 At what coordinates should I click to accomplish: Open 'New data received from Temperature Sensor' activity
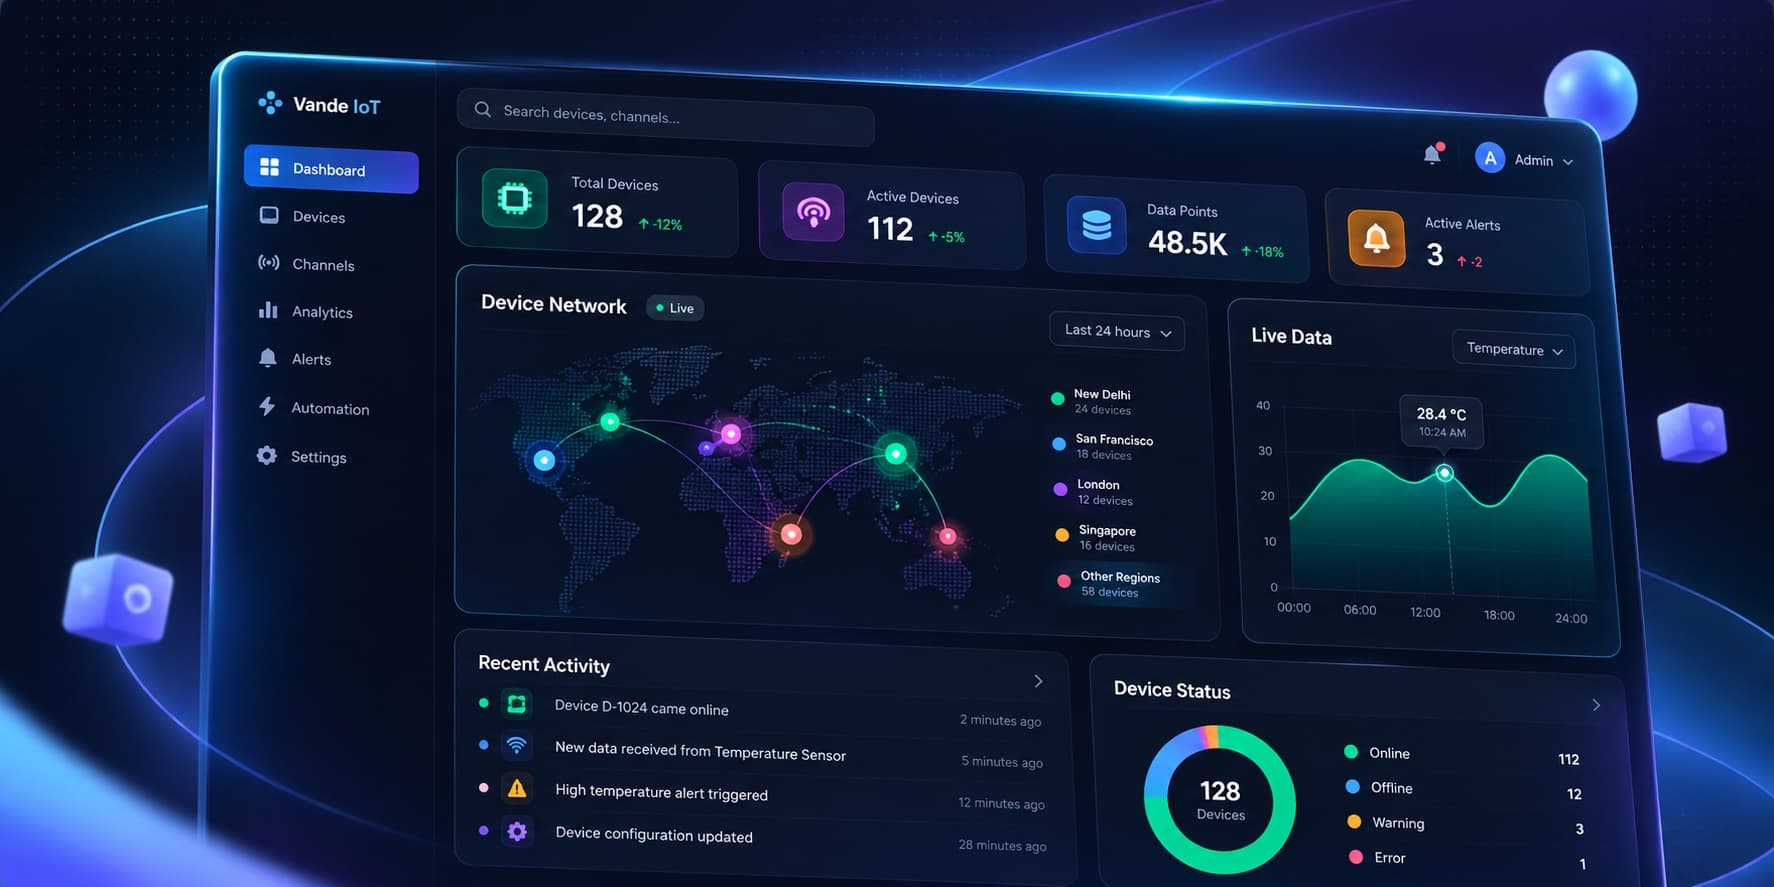(x=700, y=750)
